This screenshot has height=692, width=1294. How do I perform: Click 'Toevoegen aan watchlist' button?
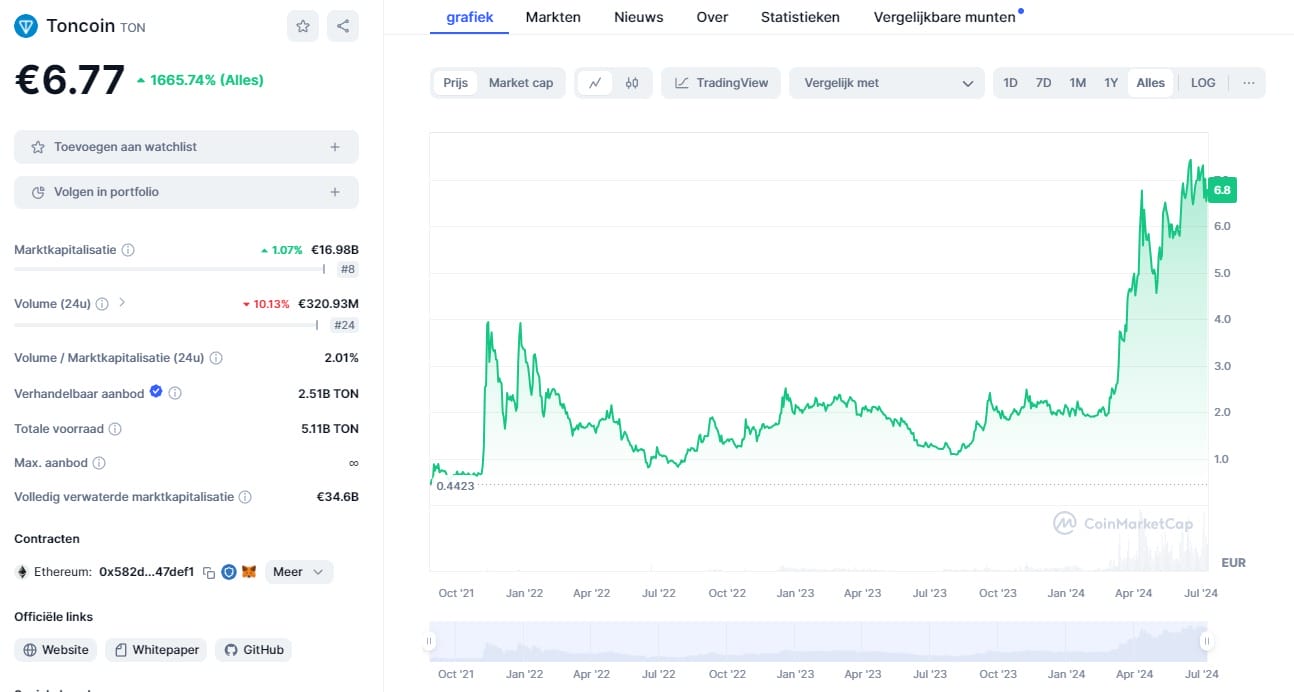click(186, 147)
